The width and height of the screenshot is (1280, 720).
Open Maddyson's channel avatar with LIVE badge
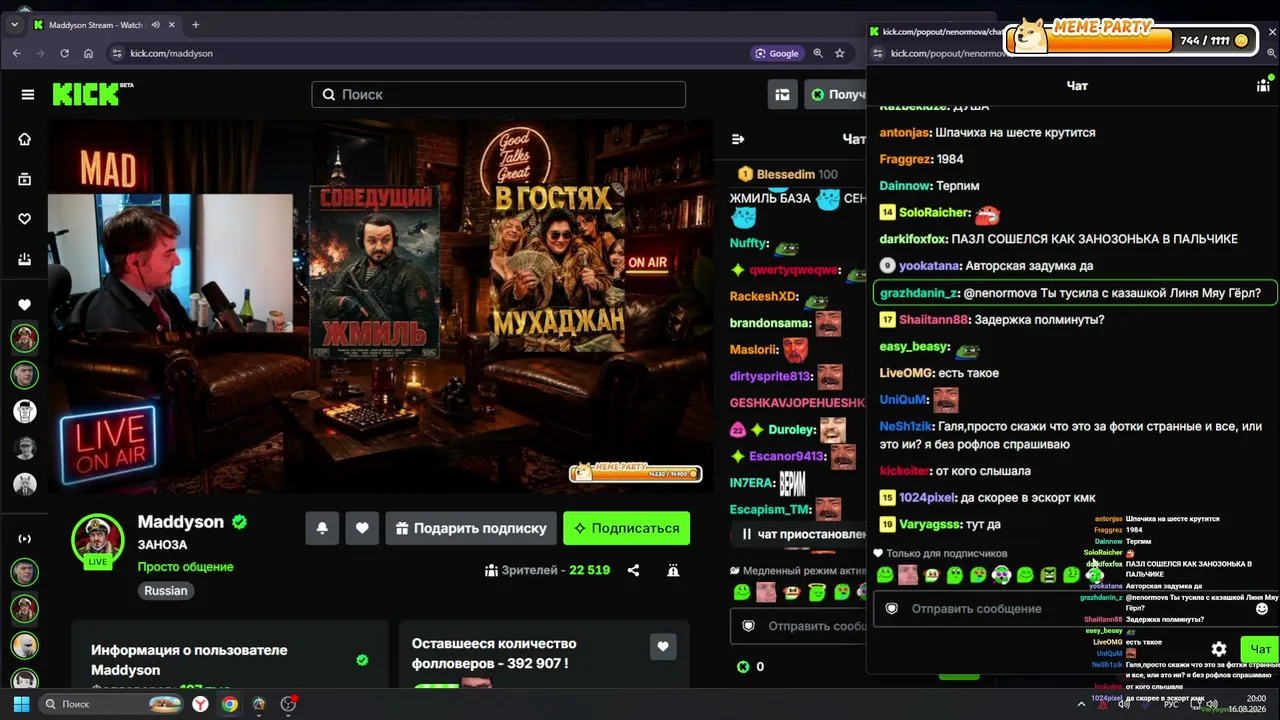click(98, 541)
